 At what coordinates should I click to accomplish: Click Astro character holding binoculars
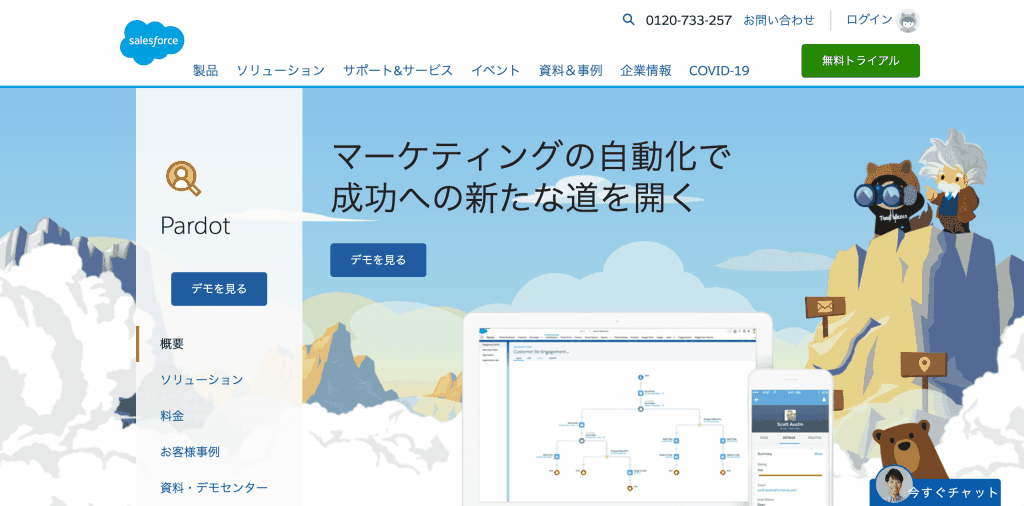point(889,196)
